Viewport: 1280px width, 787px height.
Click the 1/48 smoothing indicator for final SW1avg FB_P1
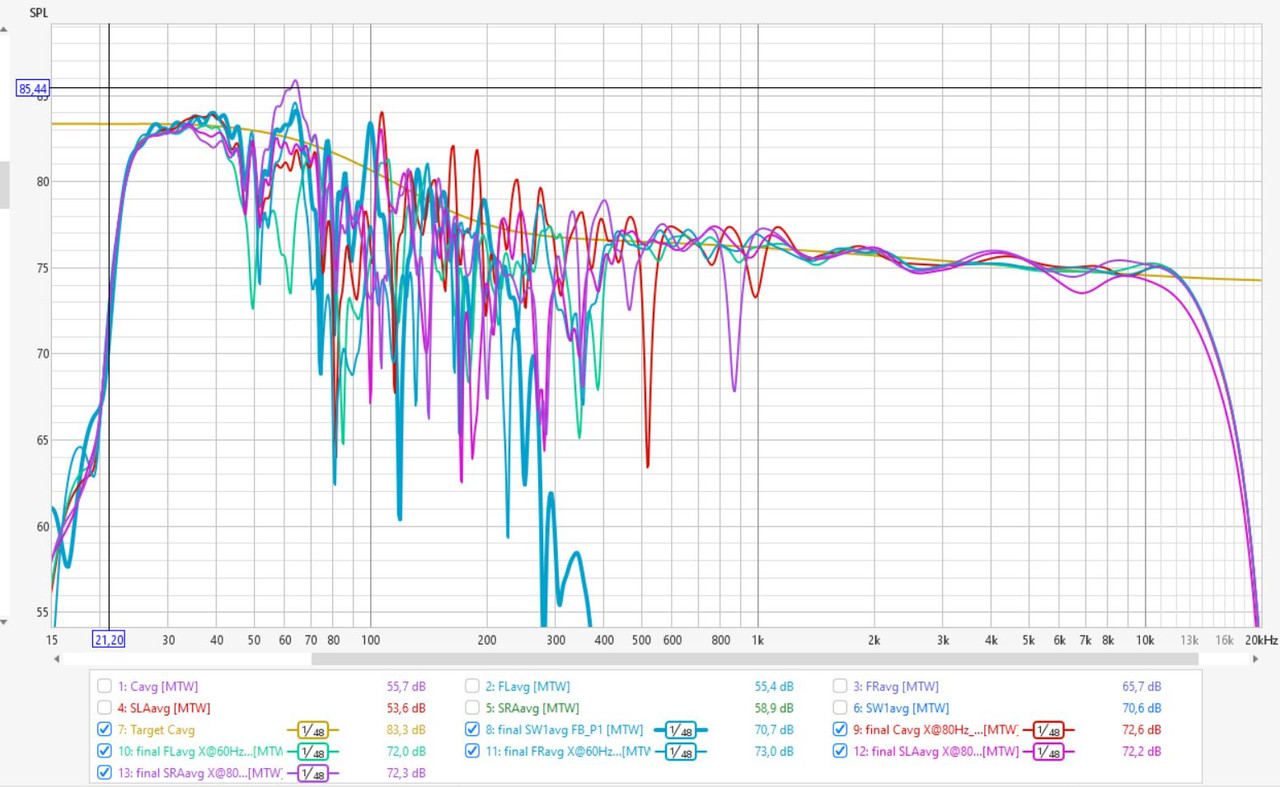681,730
